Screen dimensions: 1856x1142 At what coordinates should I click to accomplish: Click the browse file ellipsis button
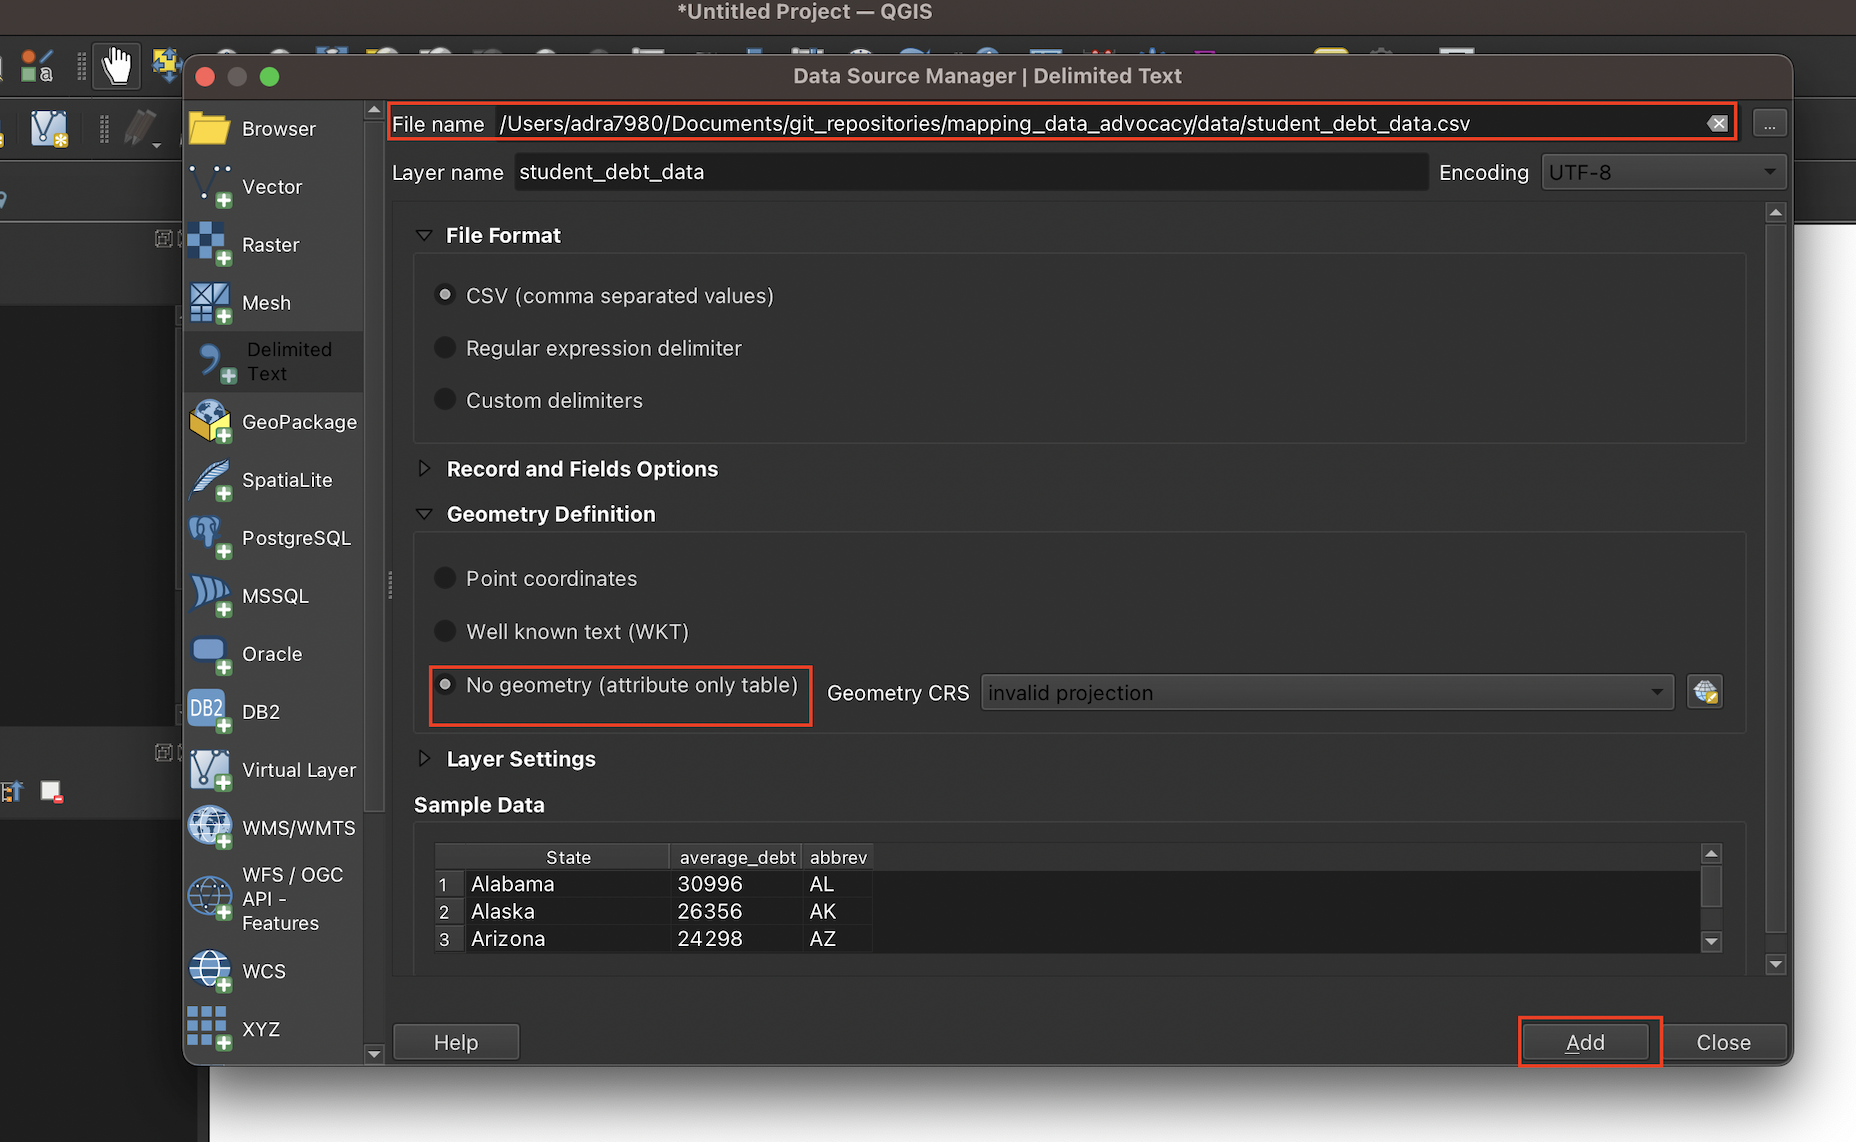(x=1770, y=124)
